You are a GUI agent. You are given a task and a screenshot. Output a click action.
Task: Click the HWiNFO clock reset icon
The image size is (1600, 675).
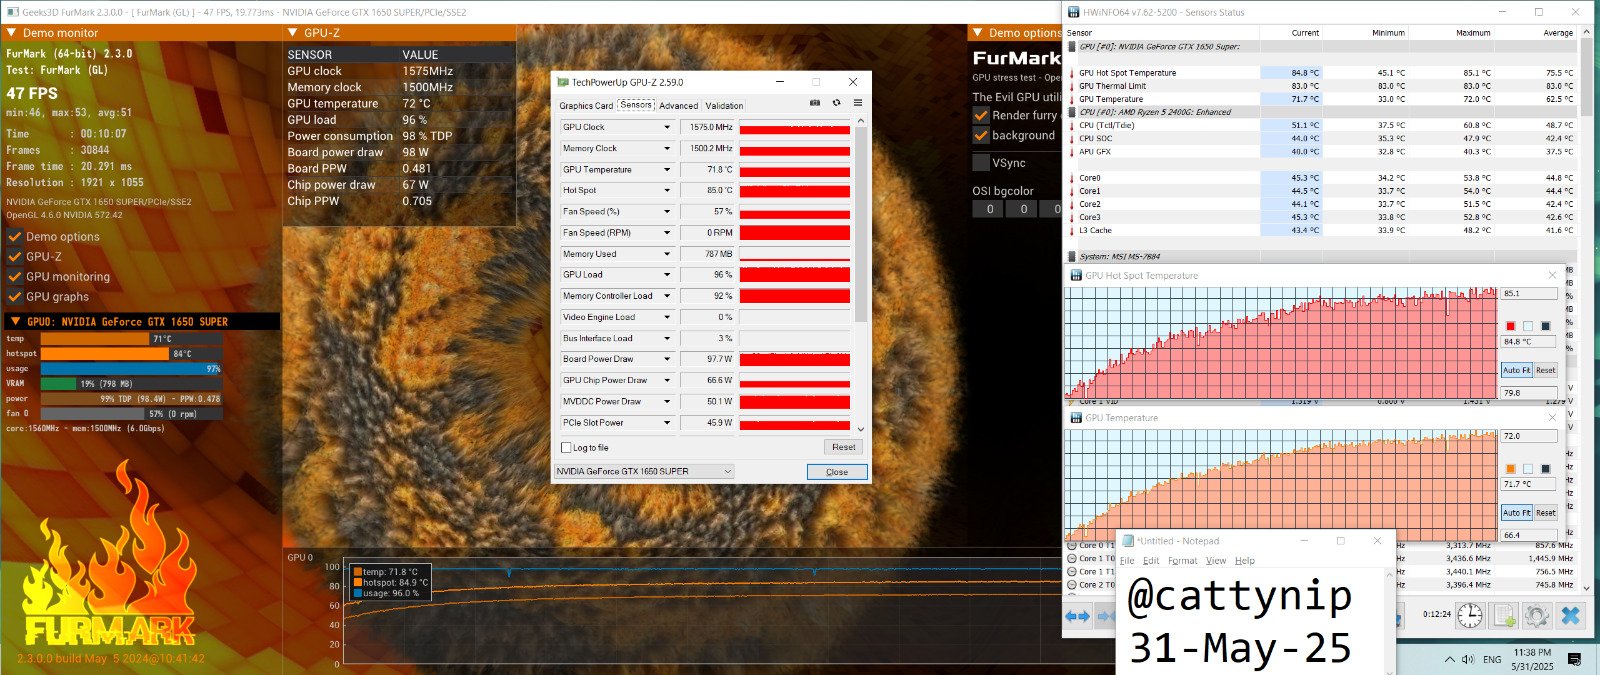(1469, 615)
